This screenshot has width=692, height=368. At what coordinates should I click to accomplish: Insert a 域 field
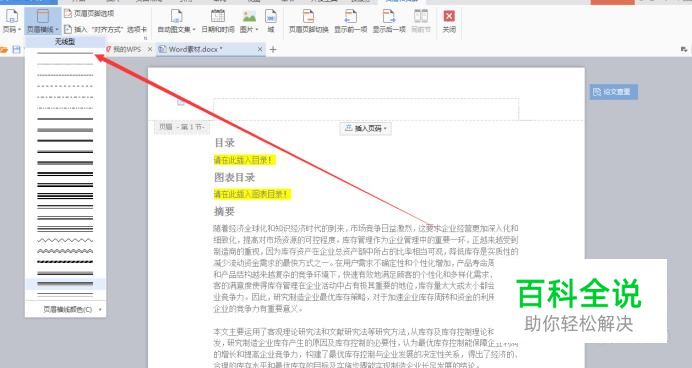[271, 21]
